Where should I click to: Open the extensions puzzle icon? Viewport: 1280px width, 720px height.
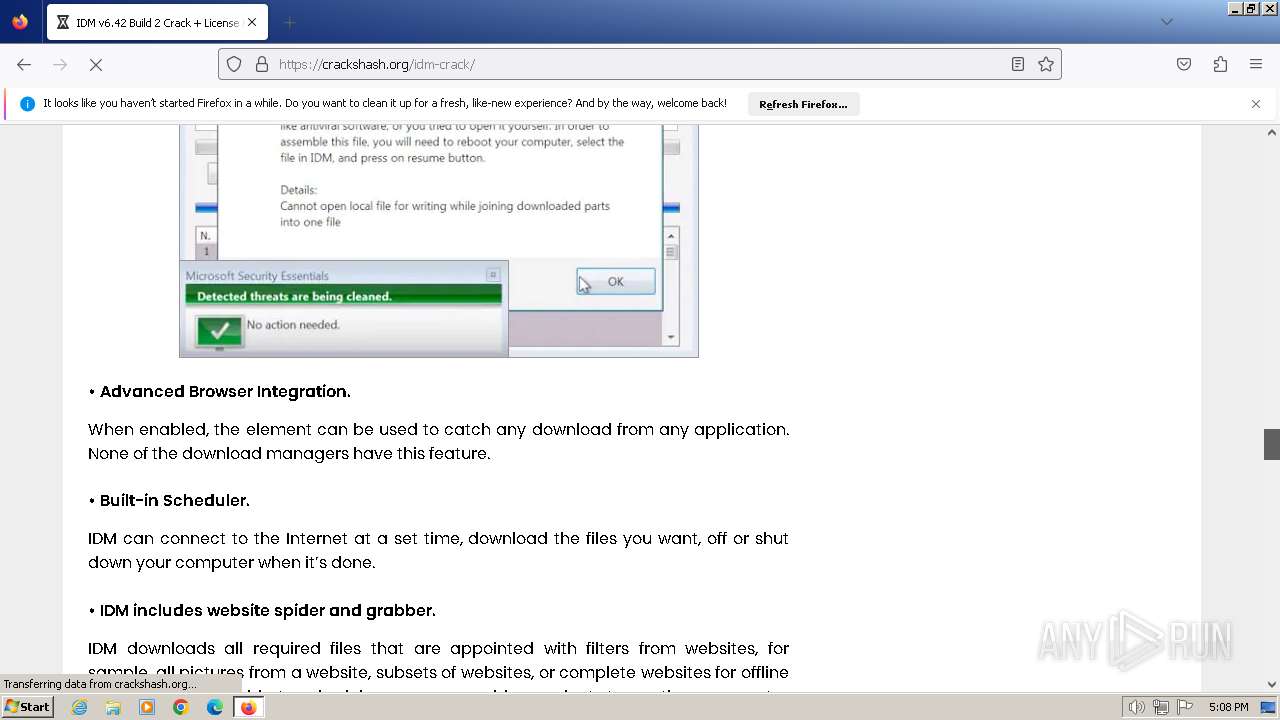(x=1220, y=64)
